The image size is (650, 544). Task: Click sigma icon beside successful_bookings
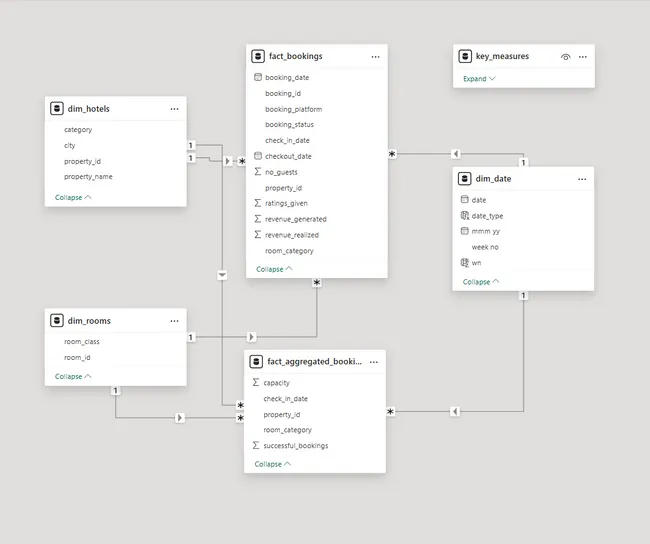click(256, 445)
